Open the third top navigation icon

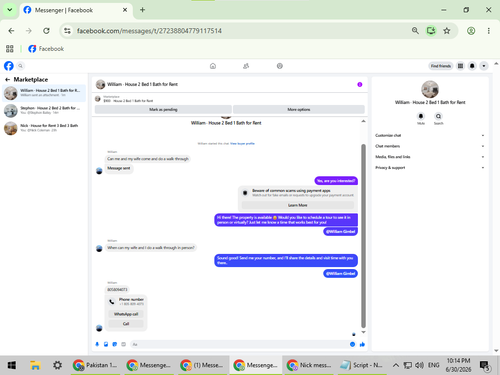tap(280, 66)
